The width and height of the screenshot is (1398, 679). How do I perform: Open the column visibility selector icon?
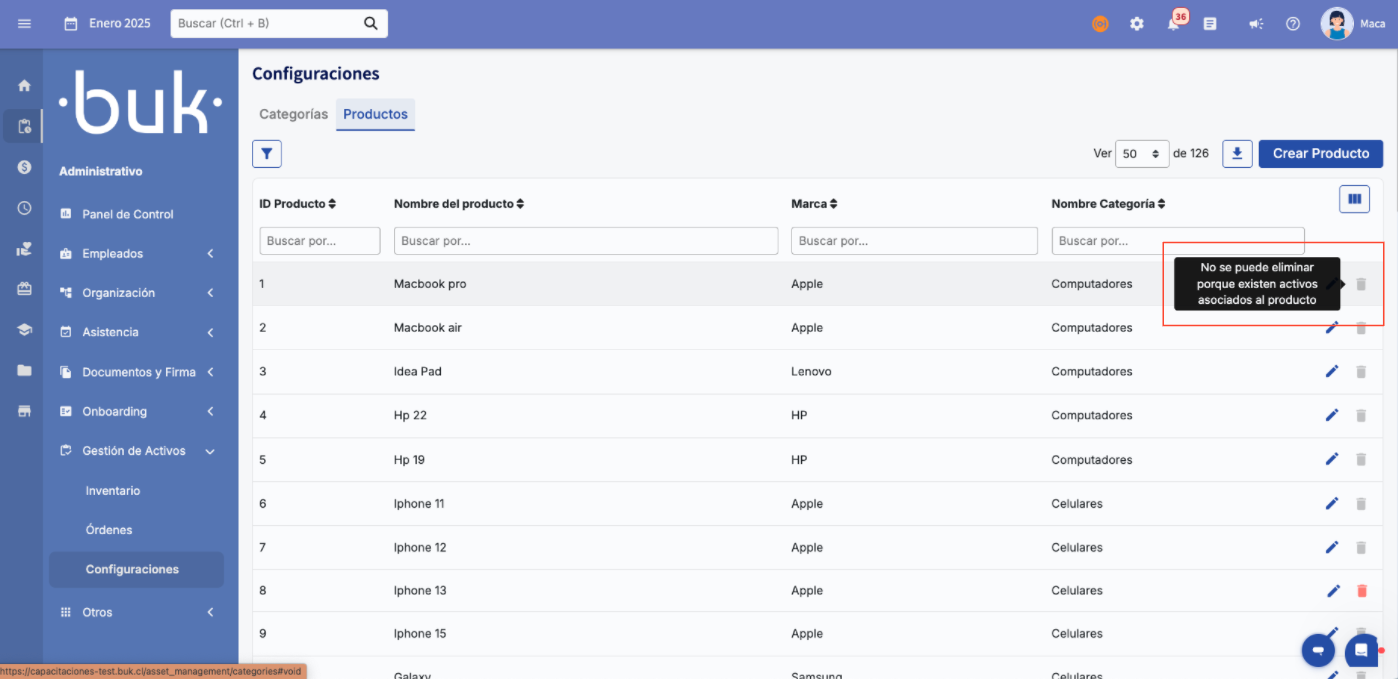1354,199
